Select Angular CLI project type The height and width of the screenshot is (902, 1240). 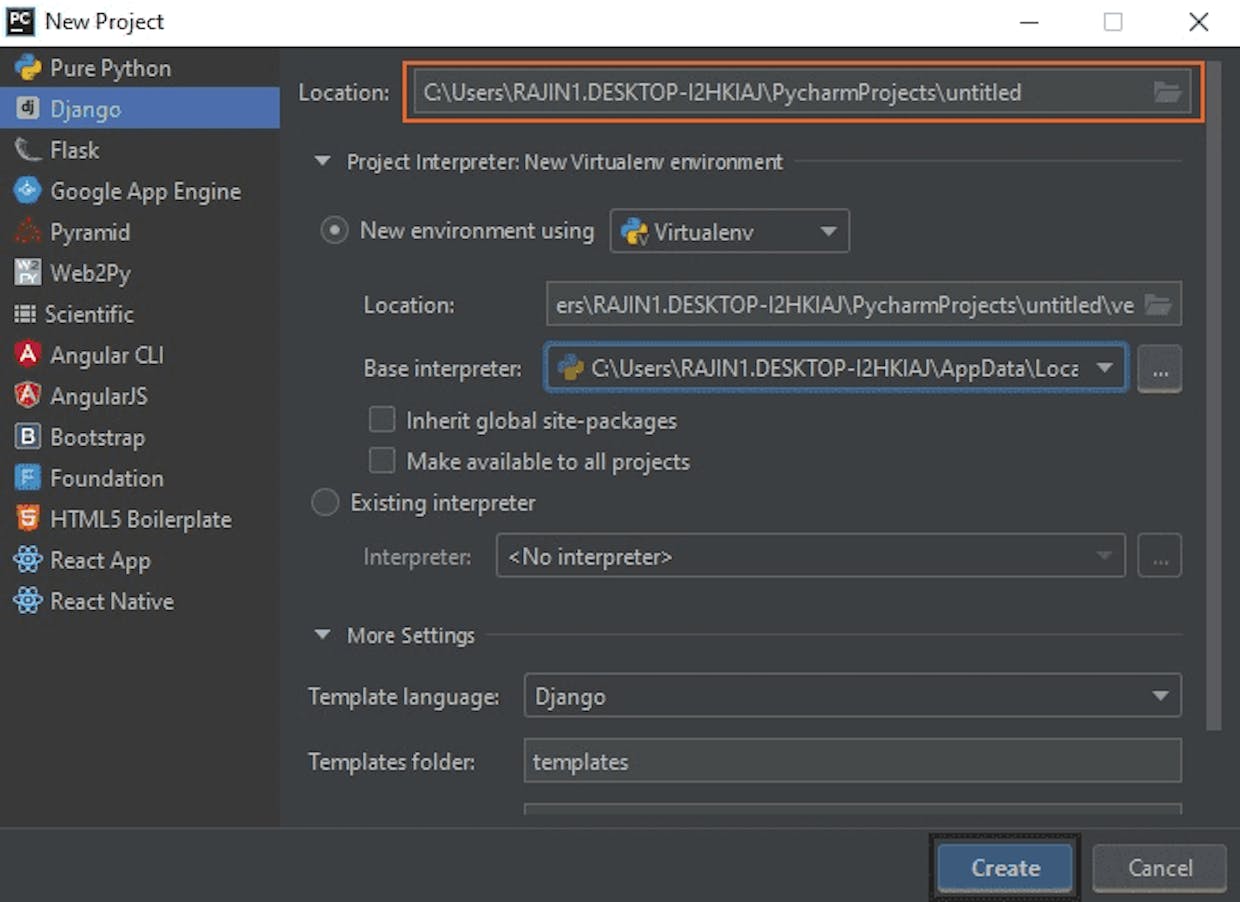(140, 355)
